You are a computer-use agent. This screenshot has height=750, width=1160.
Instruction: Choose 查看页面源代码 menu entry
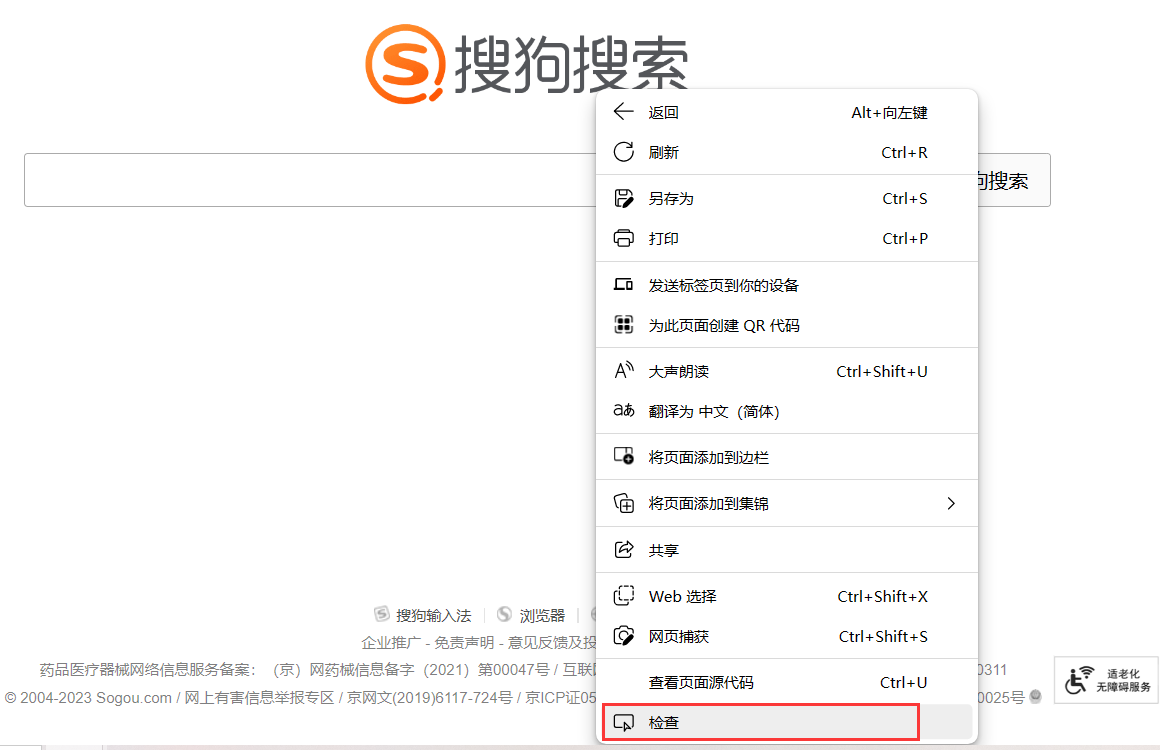pos(786,682)
